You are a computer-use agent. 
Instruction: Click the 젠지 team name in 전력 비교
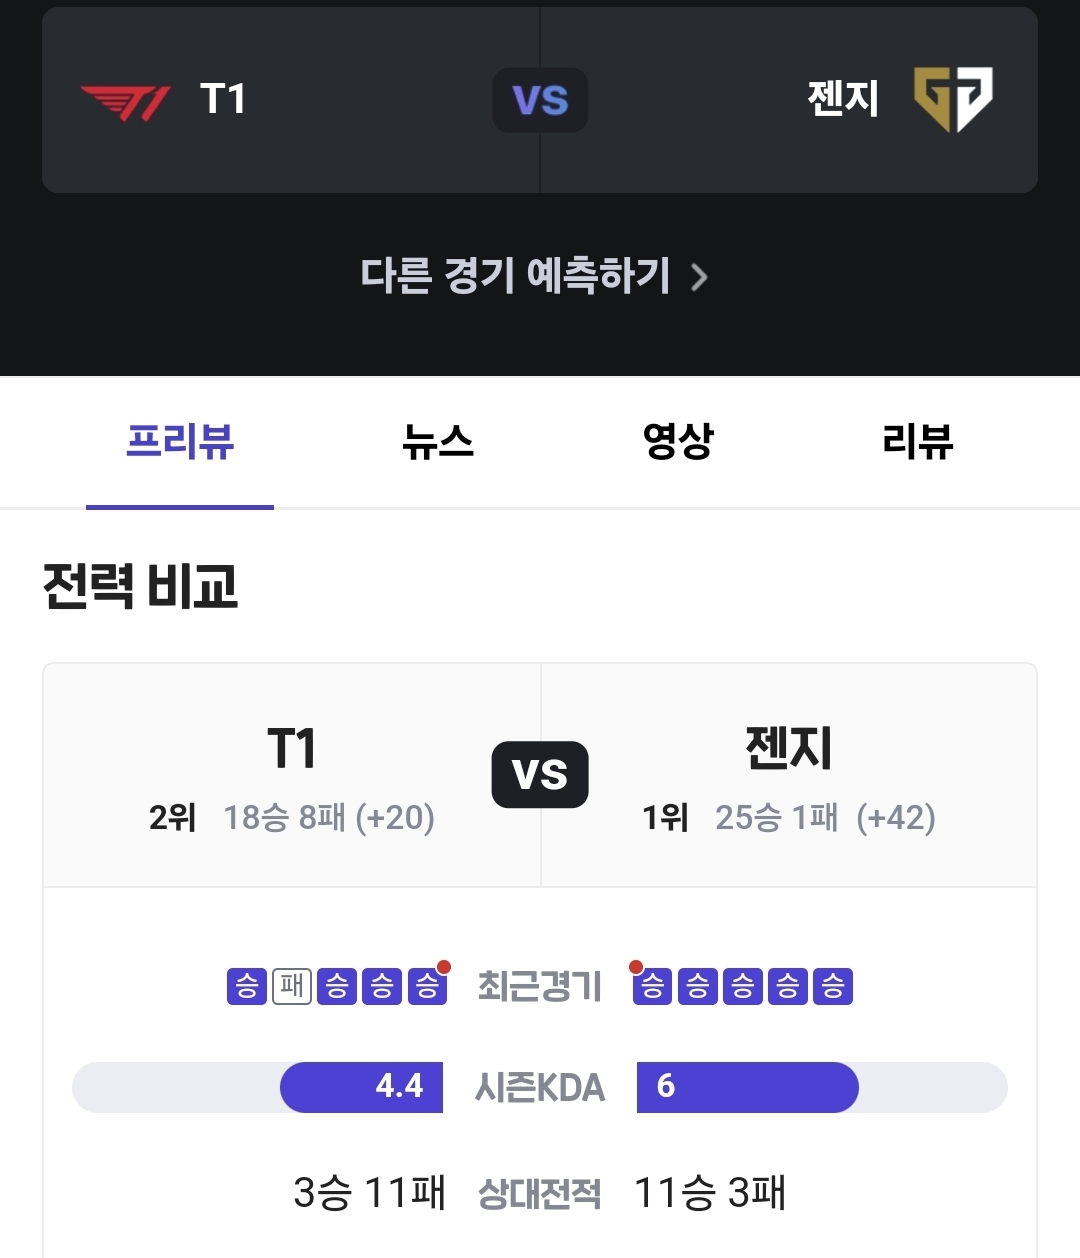pos(789,748)
